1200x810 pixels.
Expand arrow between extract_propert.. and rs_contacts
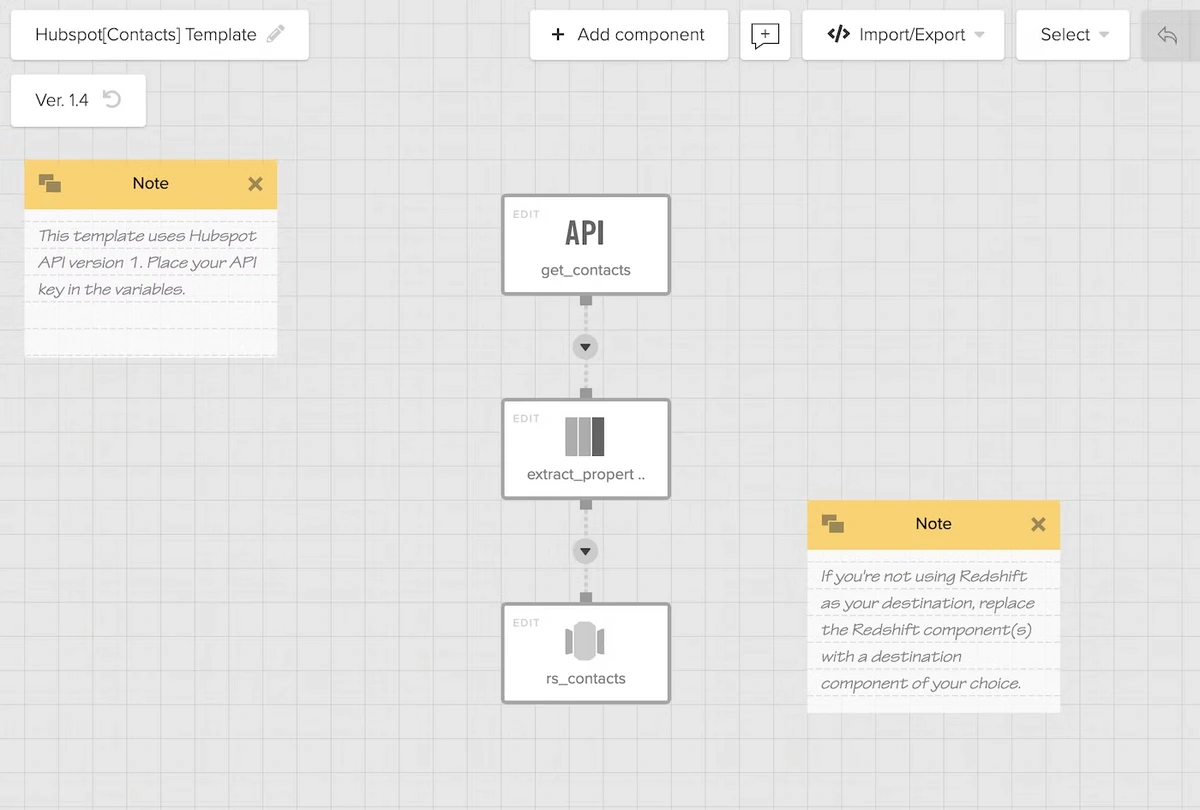(x=586, y=551)
